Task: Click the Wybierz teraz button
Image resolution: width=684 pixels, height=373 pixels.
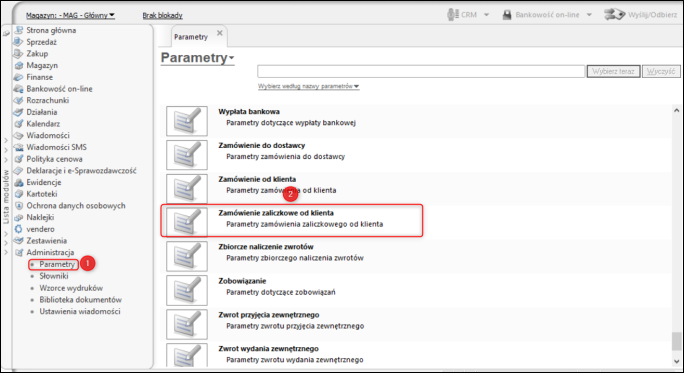Action: (x=614, y=72)
